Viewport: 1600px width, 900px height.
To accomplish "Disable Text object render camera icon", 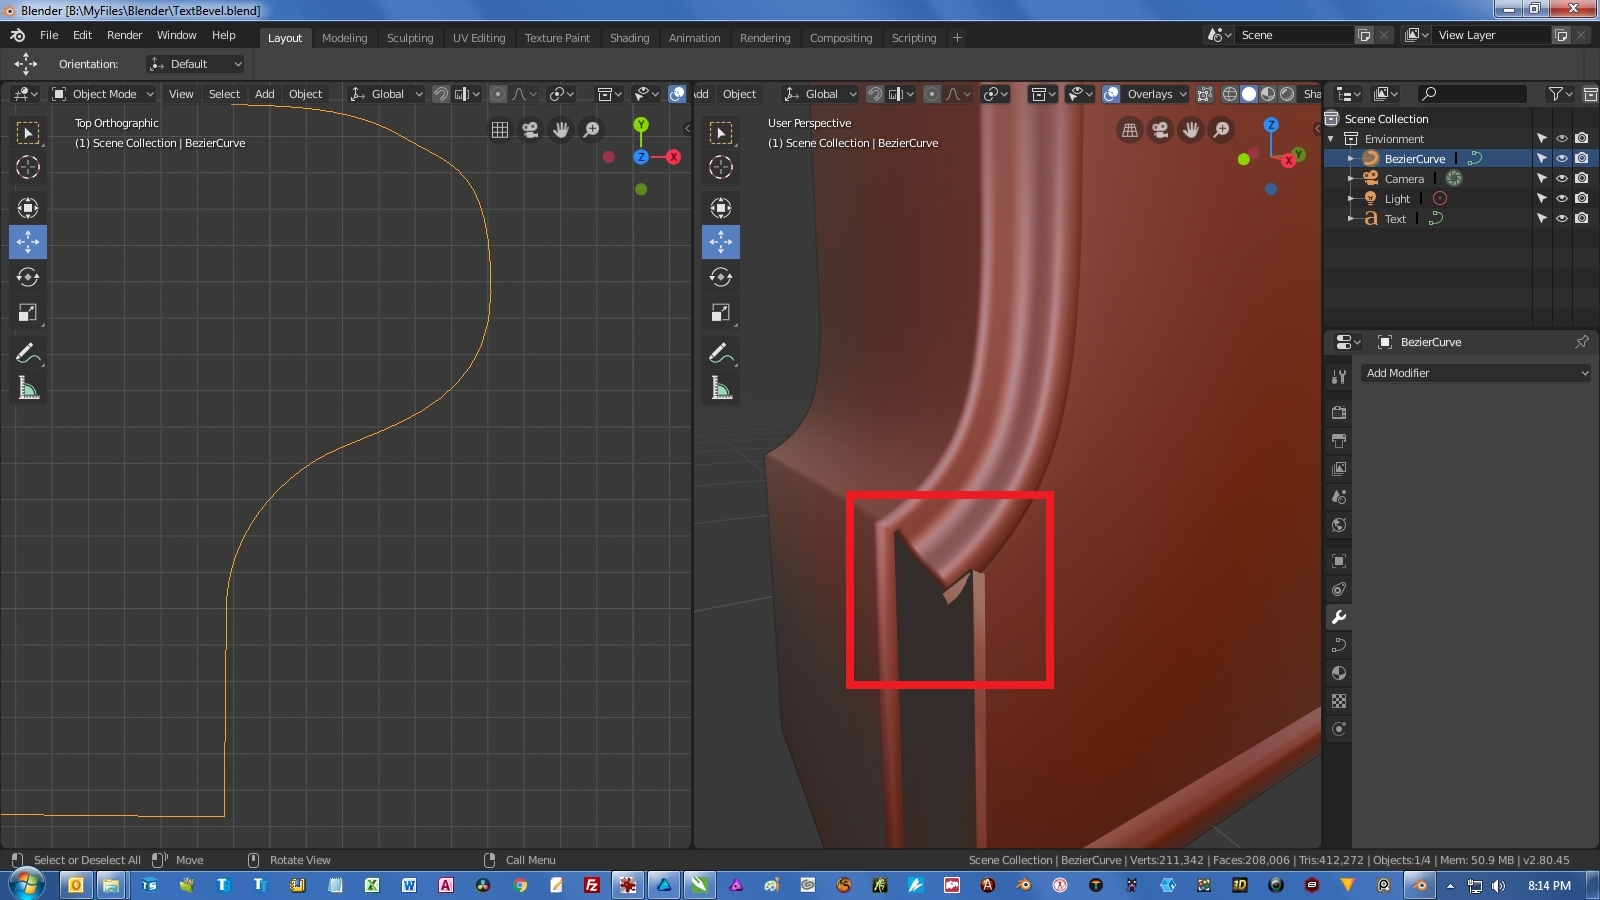I will click(1581, 218).
